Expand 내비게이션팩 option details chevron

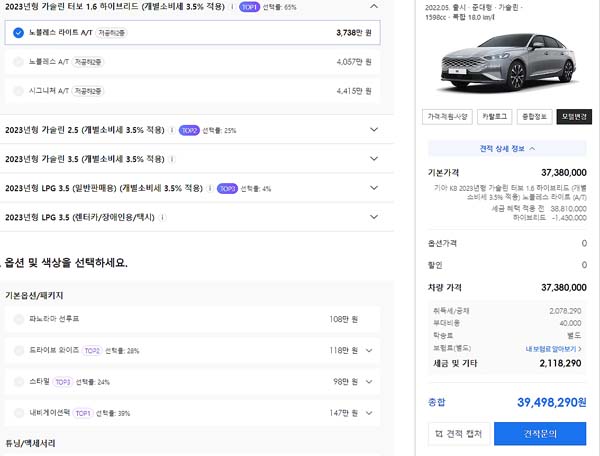[x=369, y=413]
